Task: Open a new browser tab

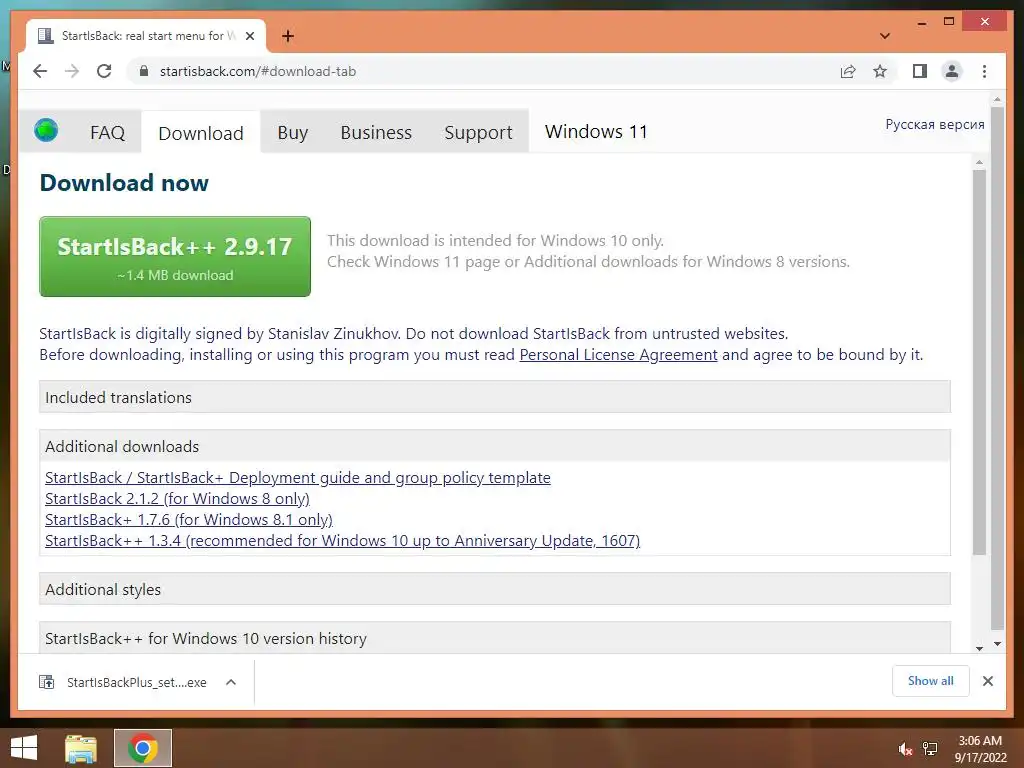Action: click(287, 36)
